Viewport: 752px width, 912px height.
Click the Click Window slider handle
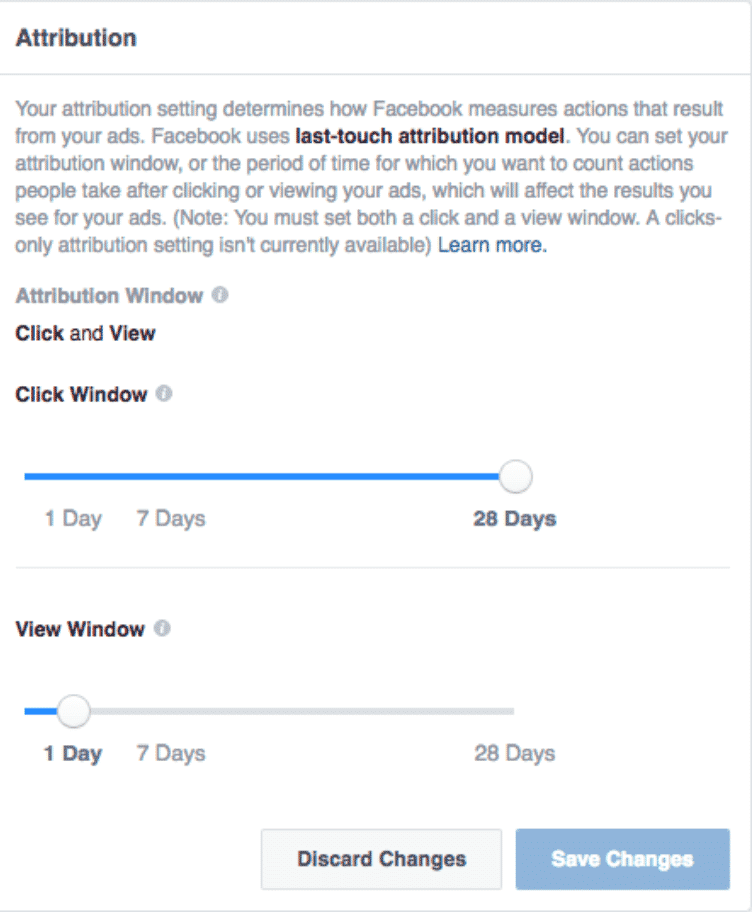[x=515, y=476]
